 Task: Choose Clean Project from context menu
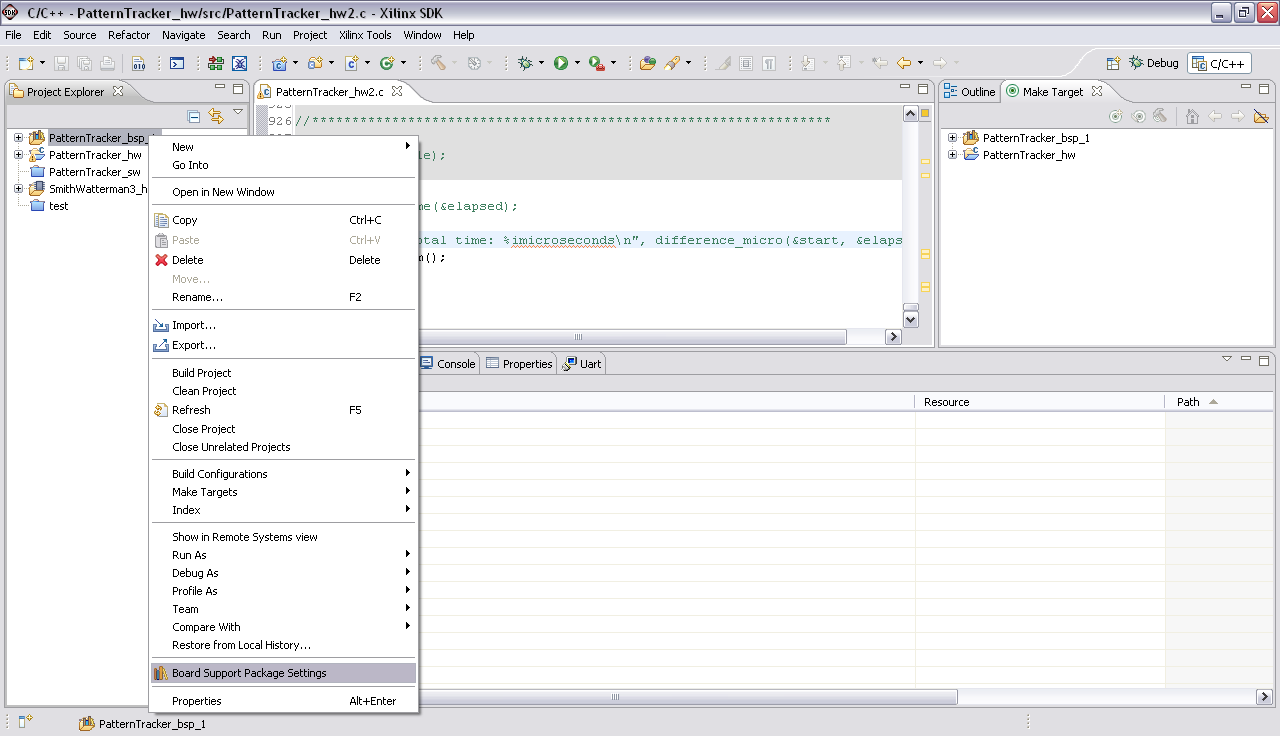[x=283, y=391]
